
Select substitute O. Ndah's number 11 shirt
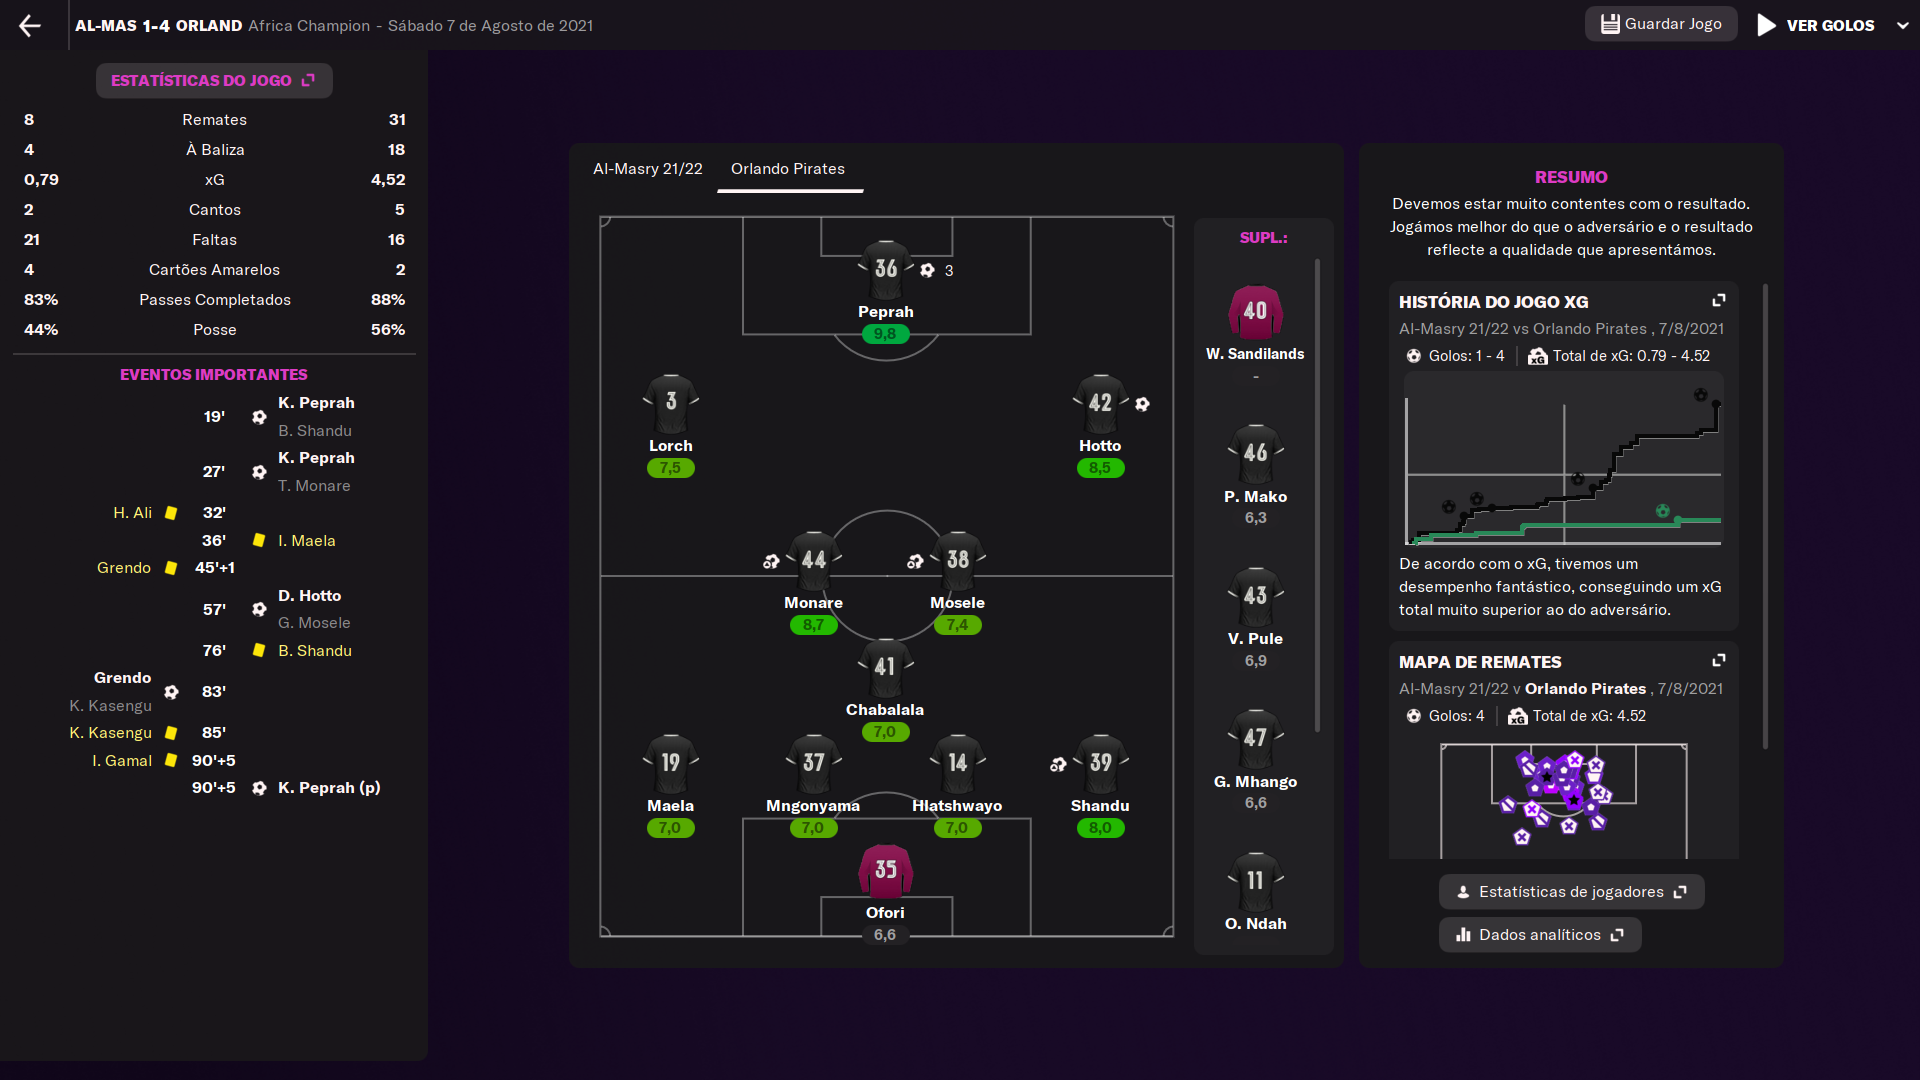pyautogui.click(x=1256, y=881)
